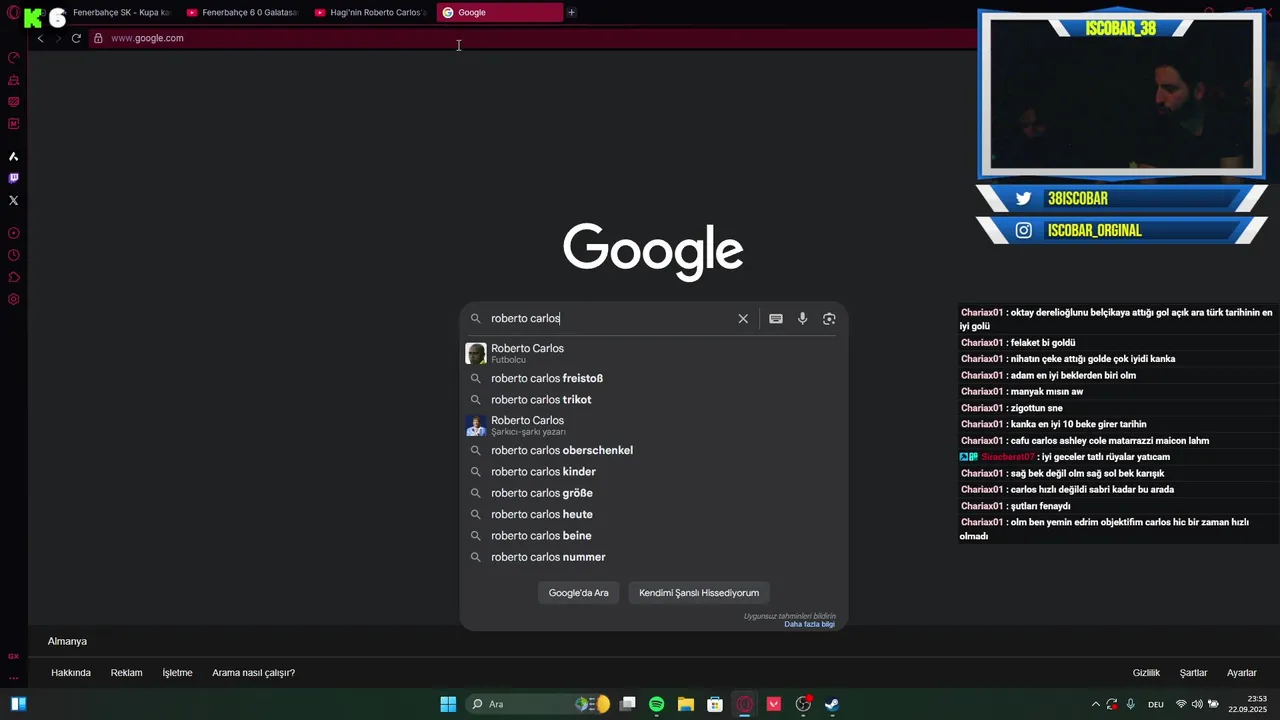Screen dimensions: 1280x720
Task: Open Task View on the taskbar
Action: 628,704
